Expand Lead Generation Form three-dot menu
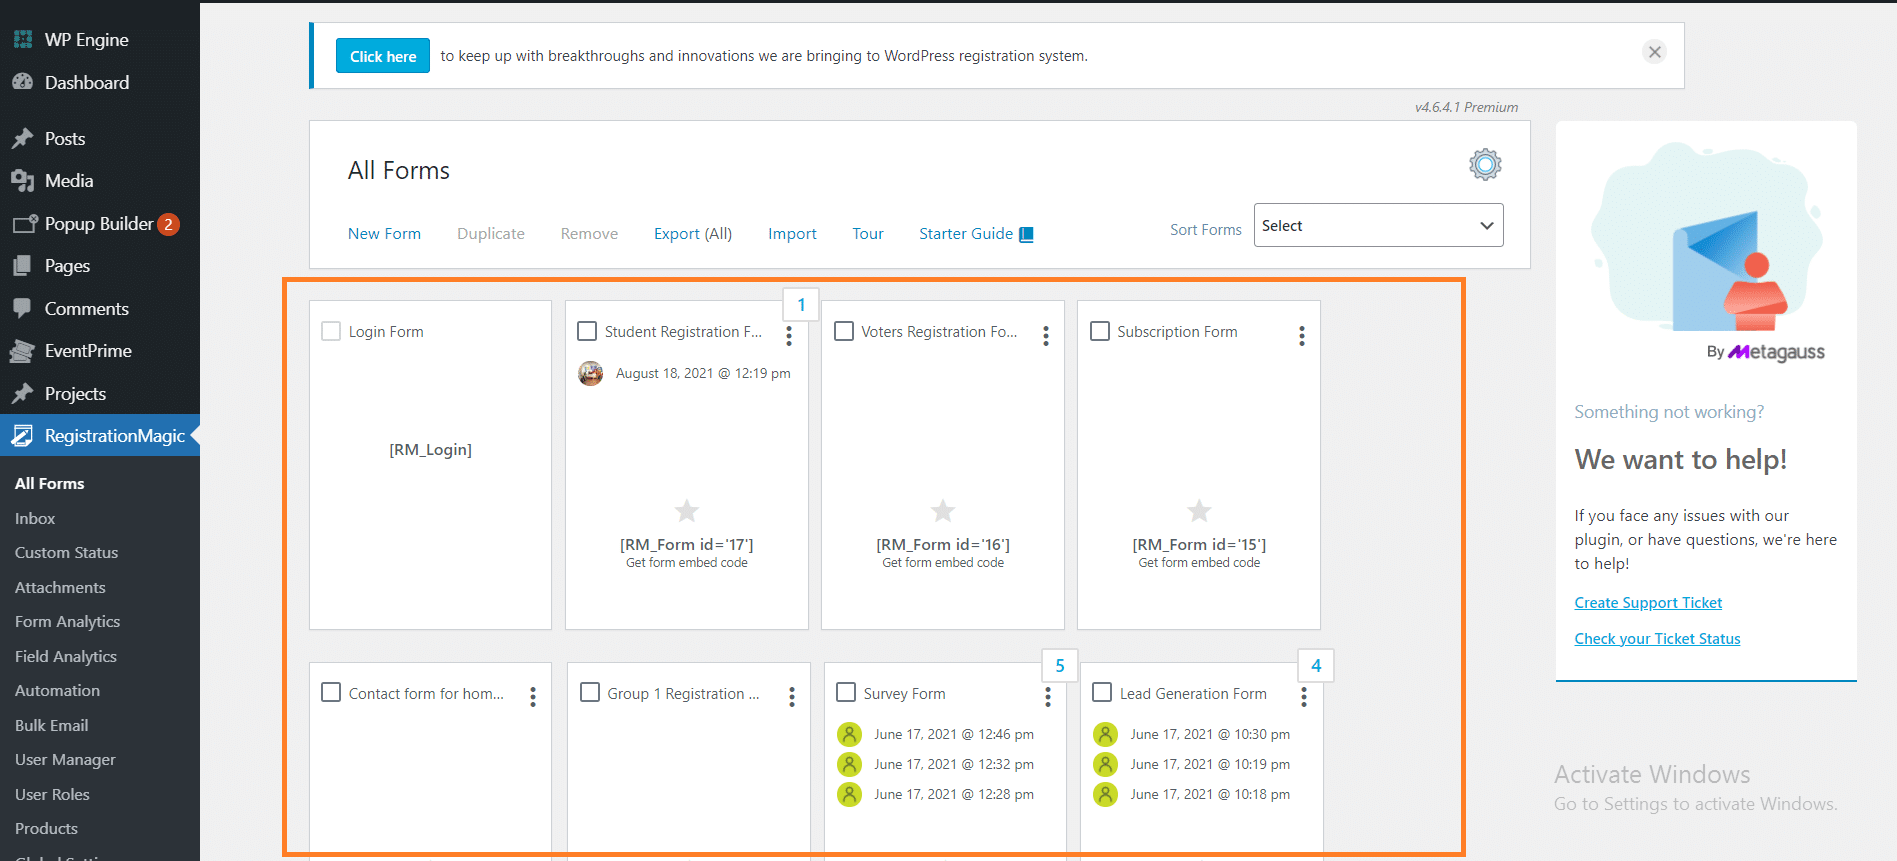Screen dimensions: 1897x861 point(1303,696)
